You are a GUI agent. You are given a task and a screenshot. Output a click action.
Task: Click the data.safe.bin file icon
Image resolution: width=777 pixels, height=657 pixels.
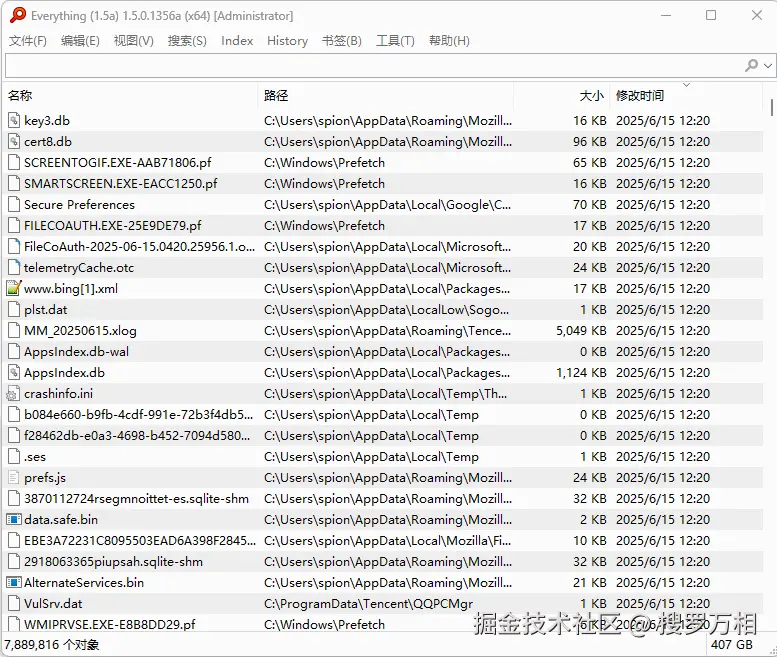(x=14, y=519)
